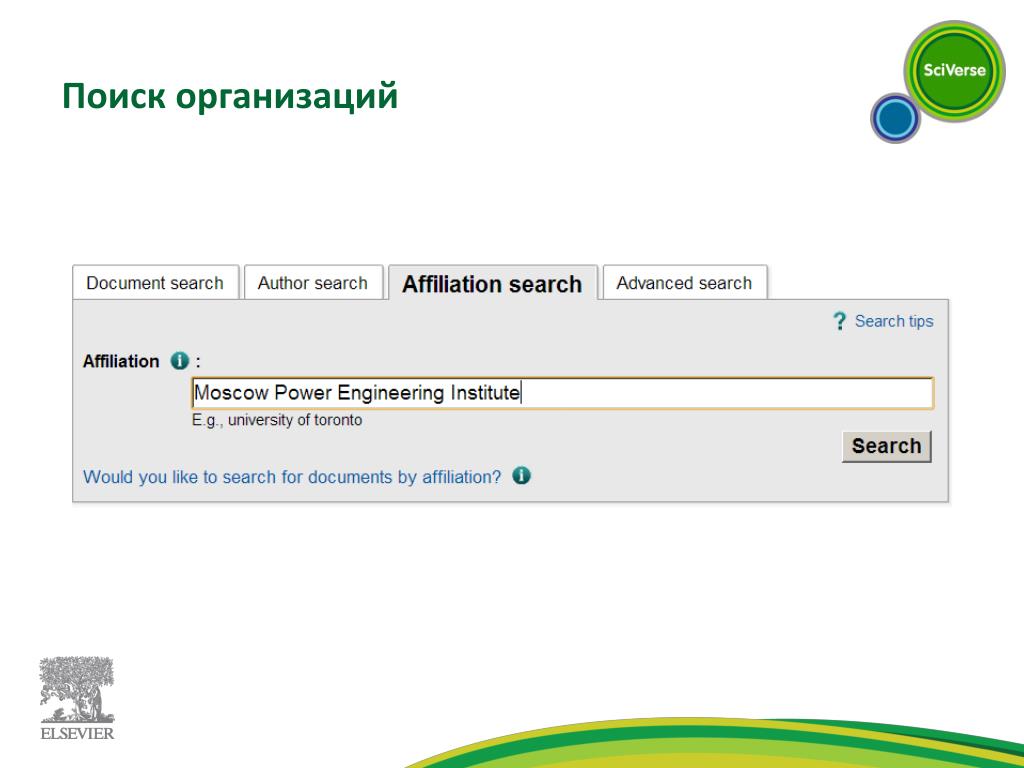Select the Affiliation search tab

492,283
